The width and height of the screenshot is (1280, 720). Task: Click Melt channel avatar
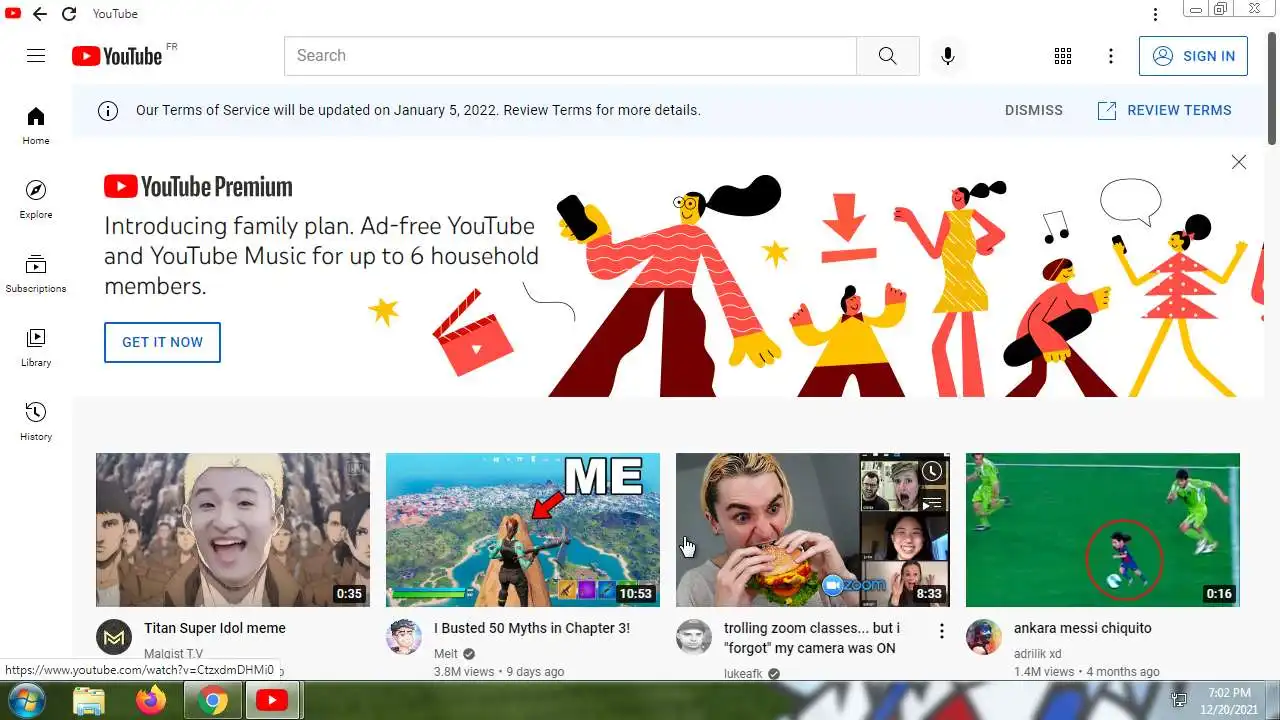(x=404, y=637)
